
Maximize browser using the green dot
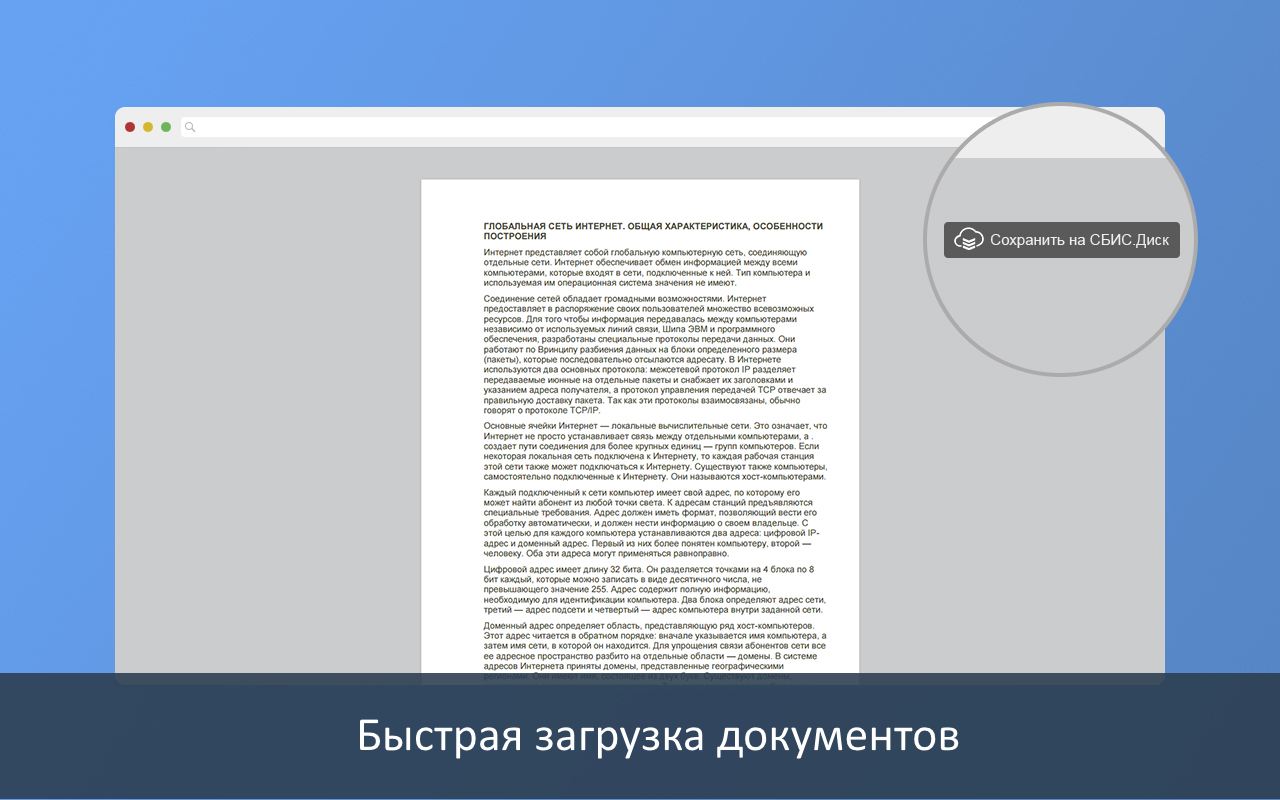pyautogui.click(x=166, y=127)
